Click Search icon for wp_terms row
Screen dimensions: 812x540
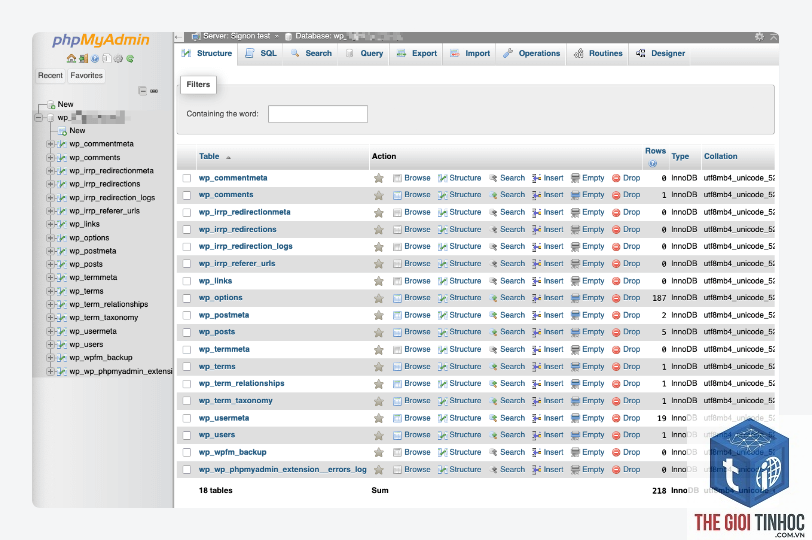[493, 367]
